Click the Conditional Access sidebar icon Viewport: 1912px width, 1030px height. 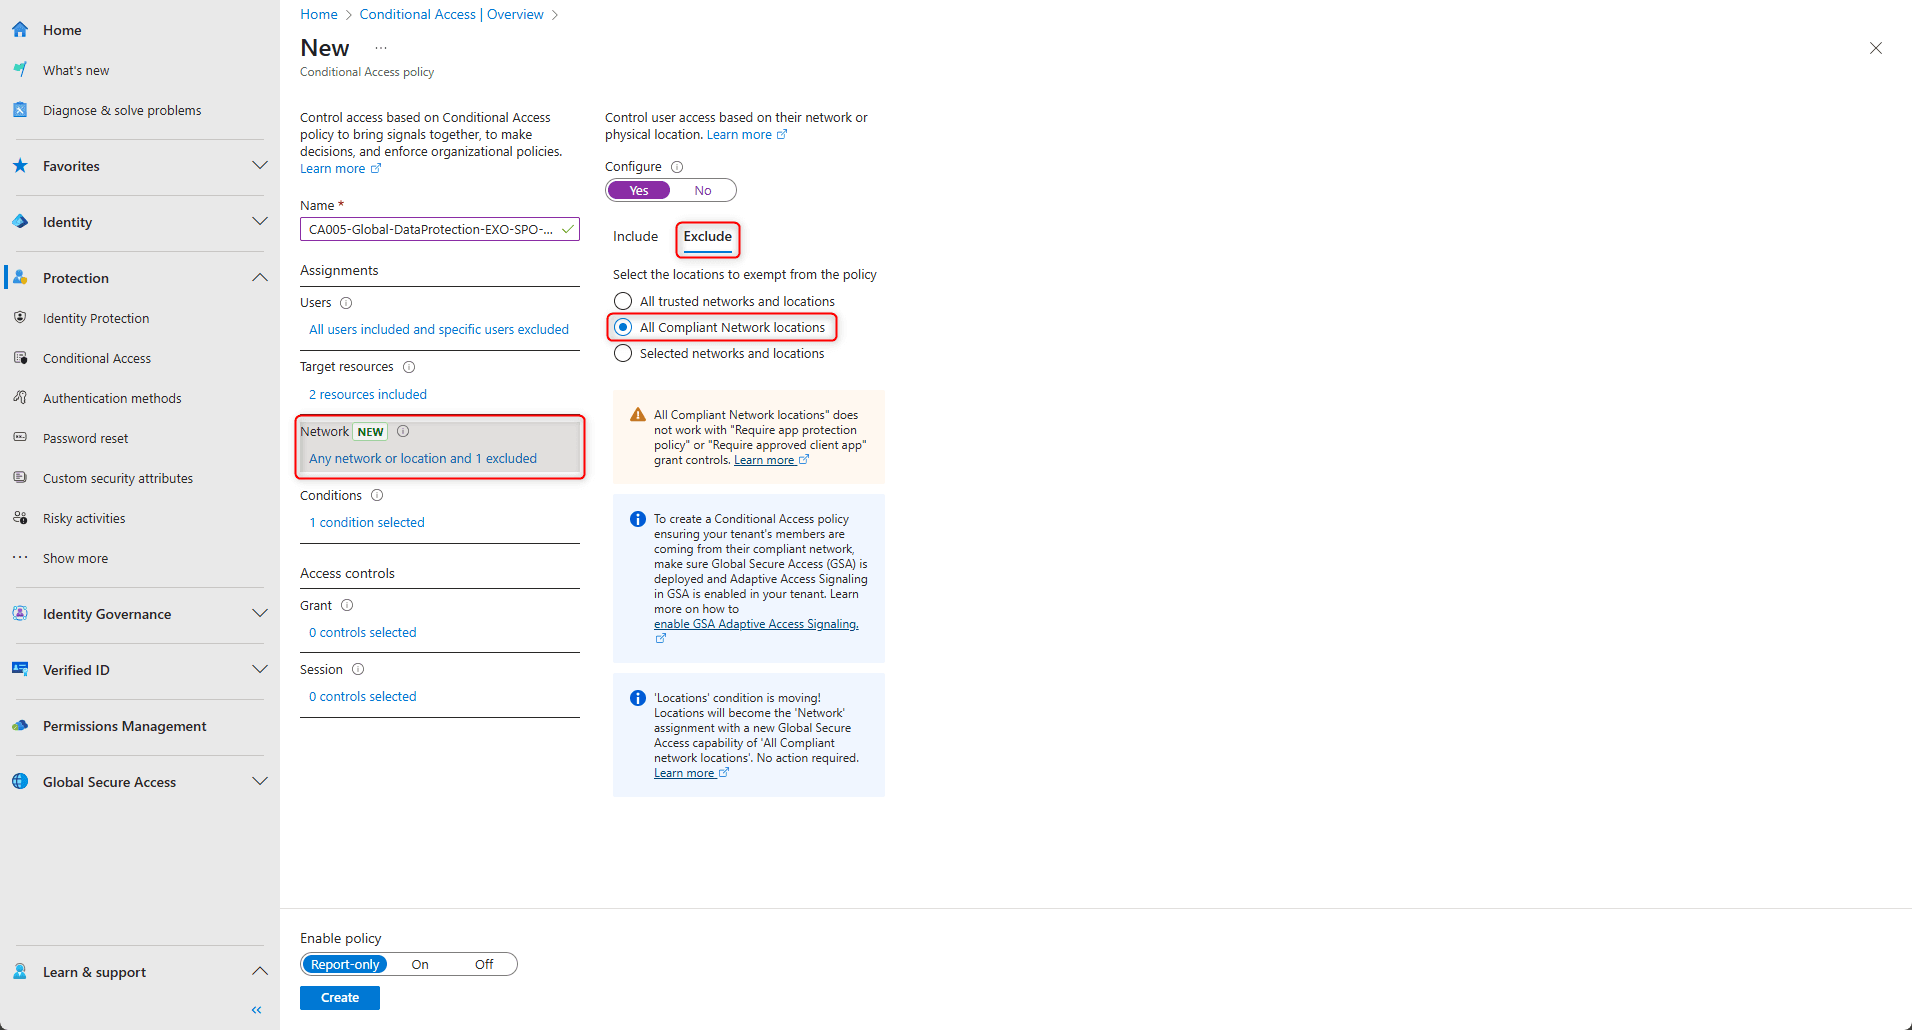point(20,358)
